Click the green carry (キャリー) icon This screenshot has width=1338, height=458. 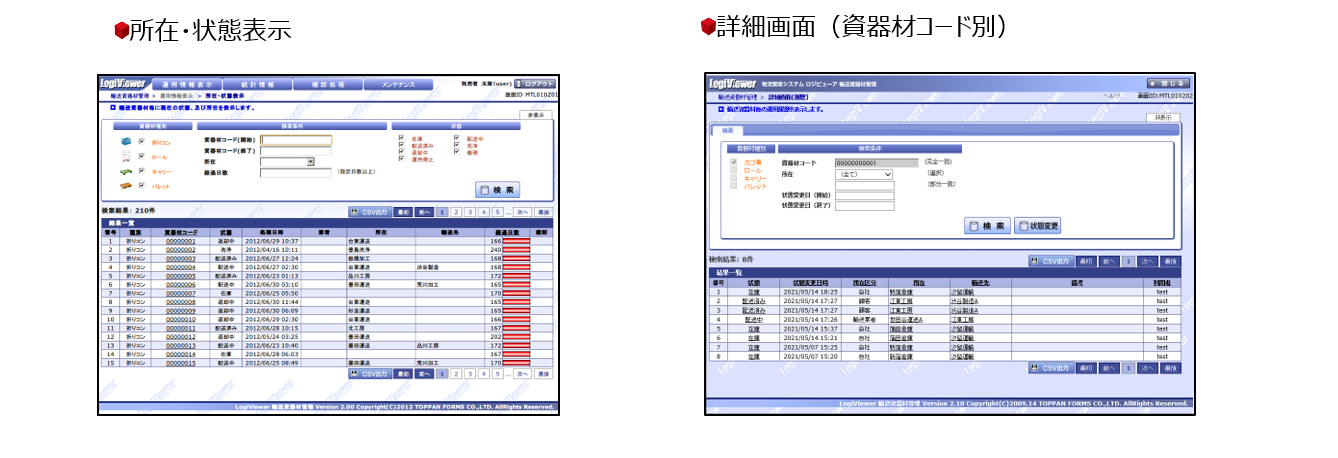(x=125, y=172)
